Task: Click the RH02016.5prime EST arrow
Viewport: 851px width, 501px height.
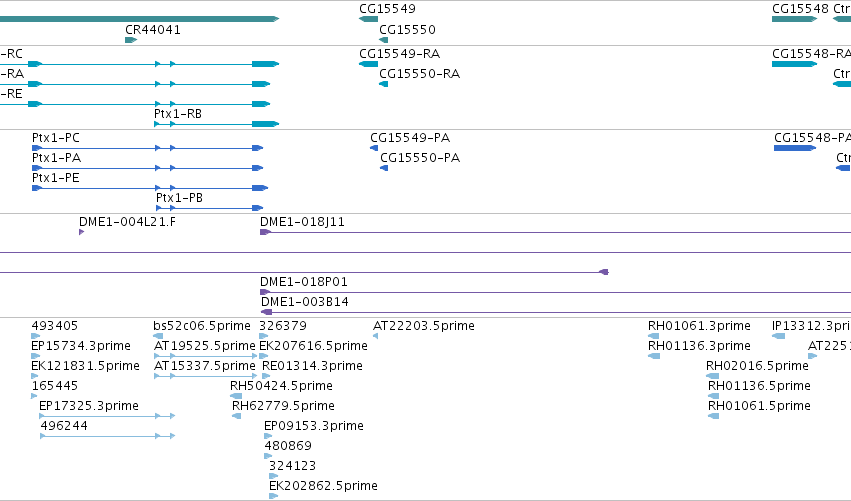Action: coord(712,376)
